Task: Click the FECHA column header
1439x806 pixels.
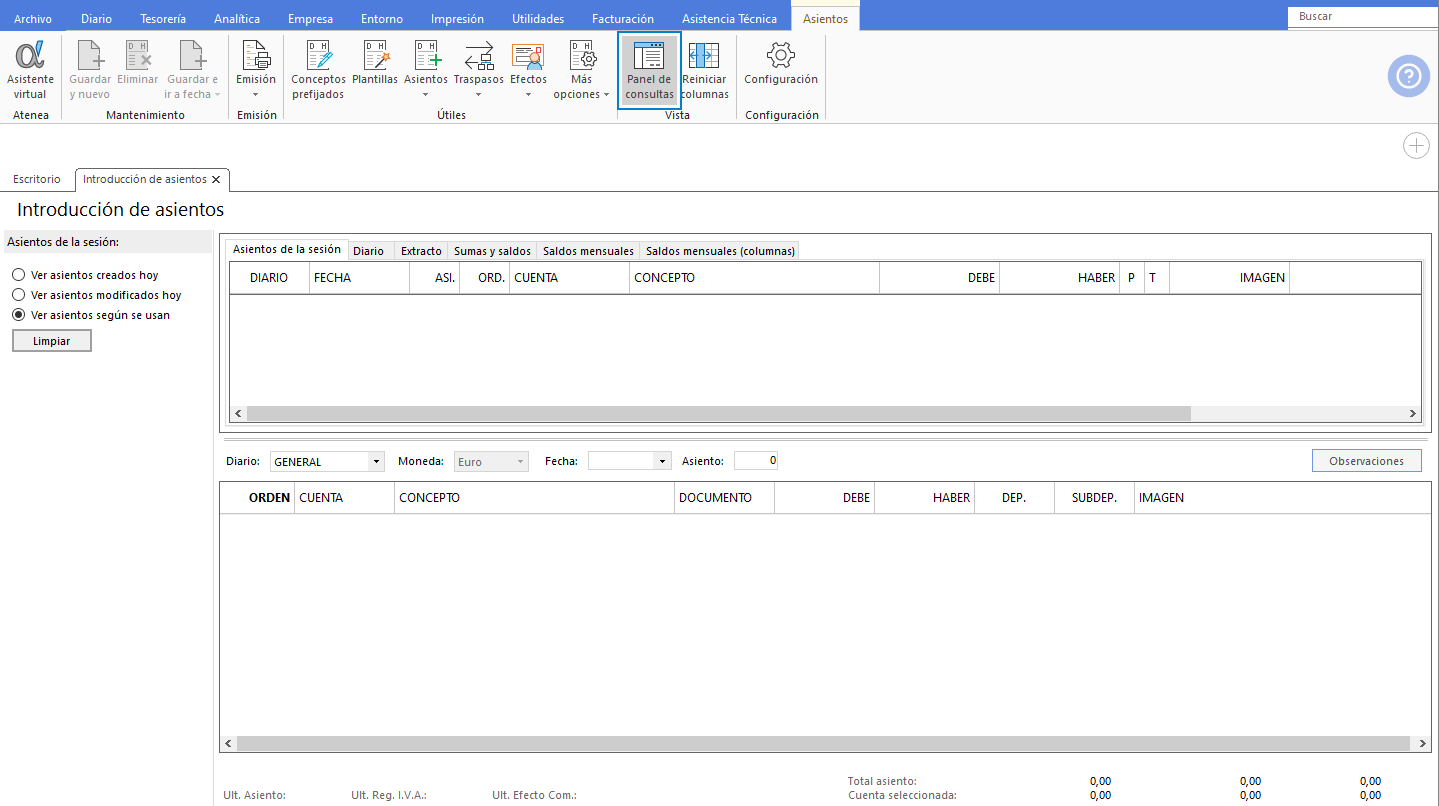Action: tap(359, 278)
